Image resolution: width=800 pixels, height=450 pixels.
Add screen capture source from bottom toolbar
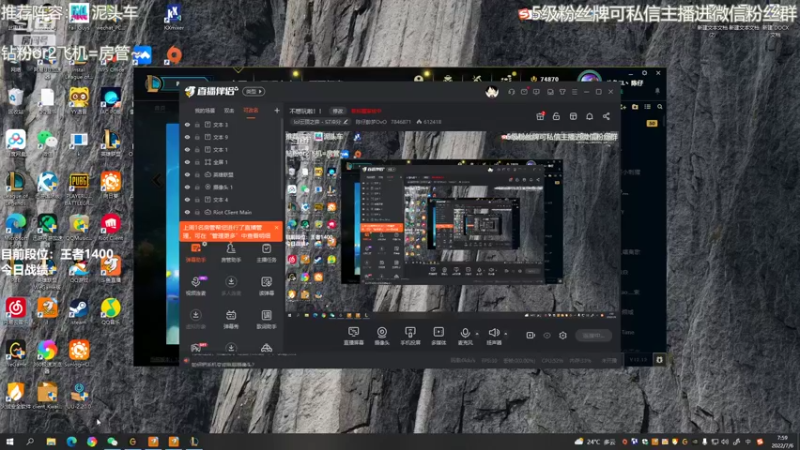[353, 336]
